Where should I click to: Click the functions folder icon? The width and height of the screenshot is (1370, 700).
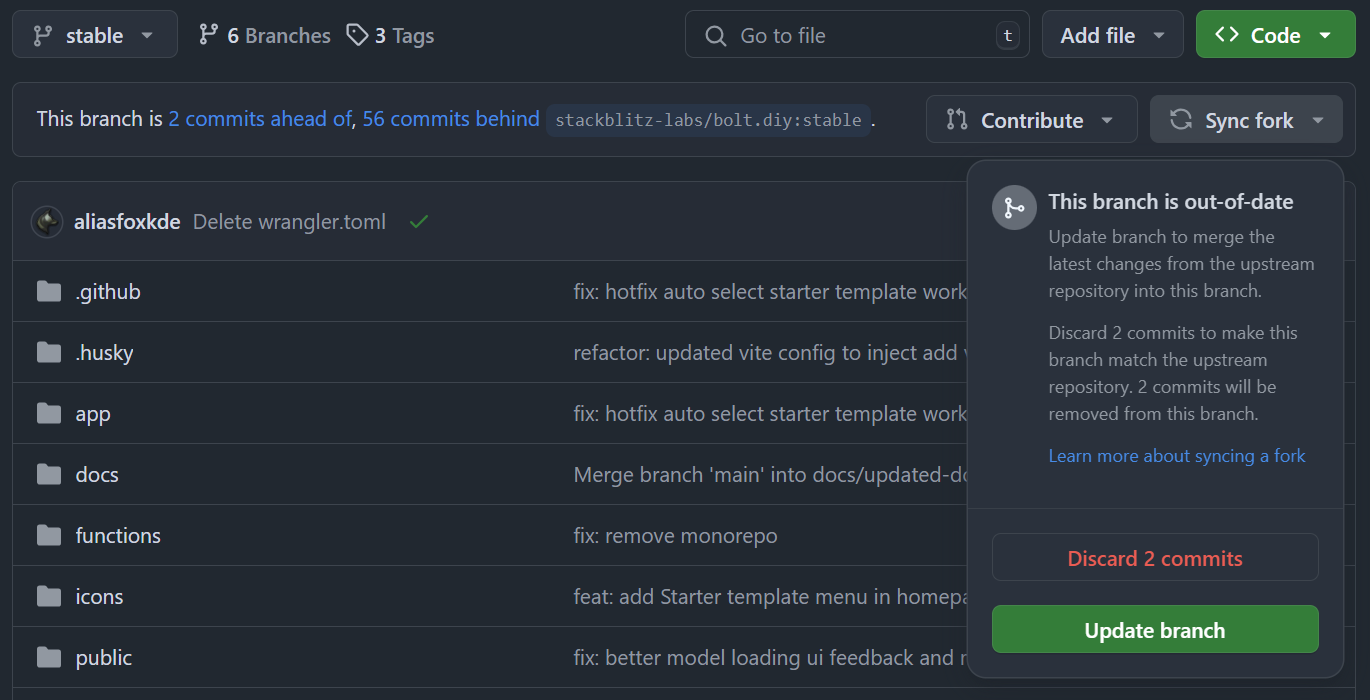pos(49,536)
